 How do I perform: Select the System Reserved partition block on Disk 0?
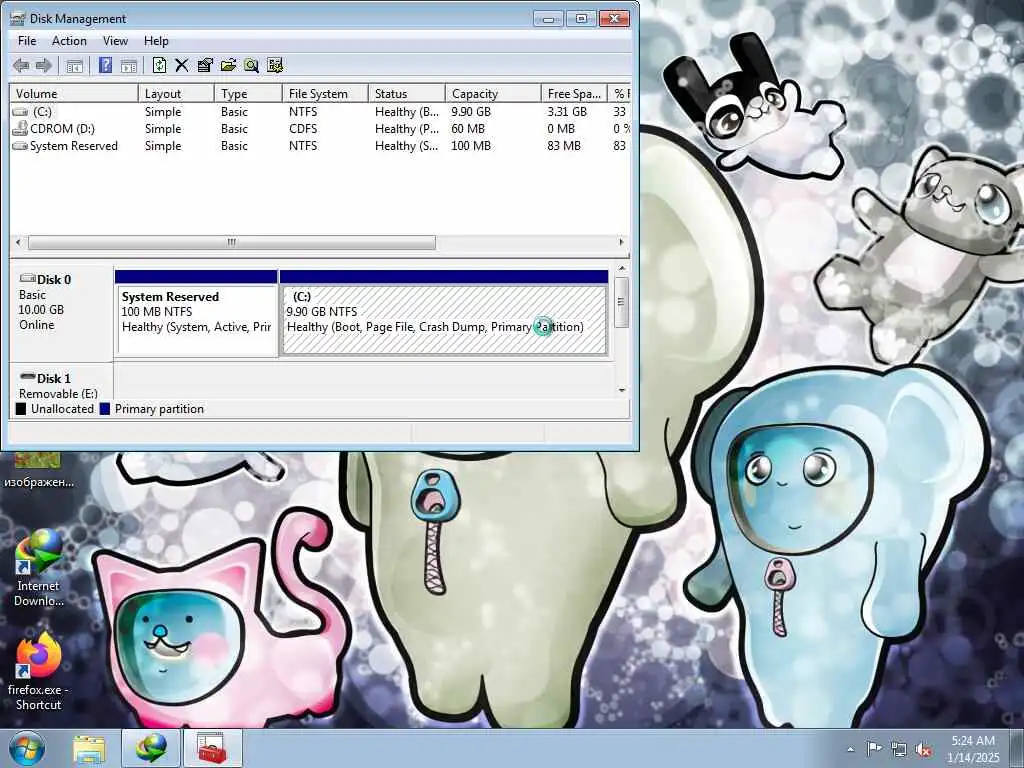196,313
